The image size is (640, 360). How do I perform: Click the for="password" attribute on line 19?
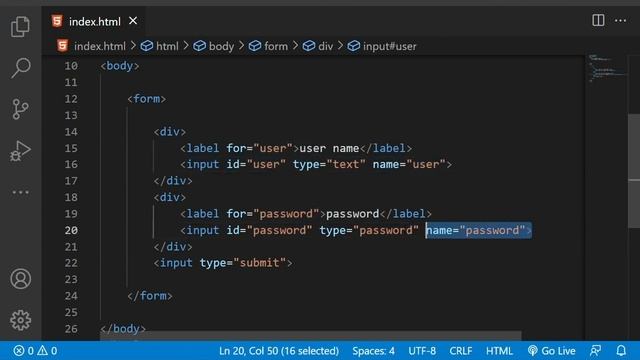[273, 213]
